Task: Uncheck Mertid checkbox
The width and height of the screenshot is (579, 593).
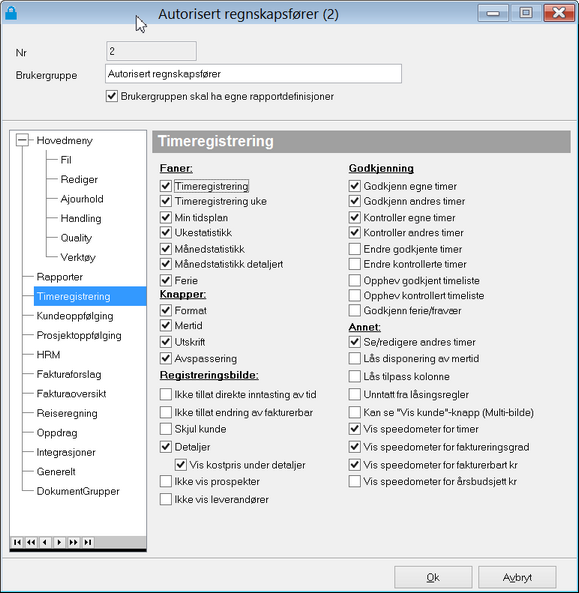Action: 166,326
